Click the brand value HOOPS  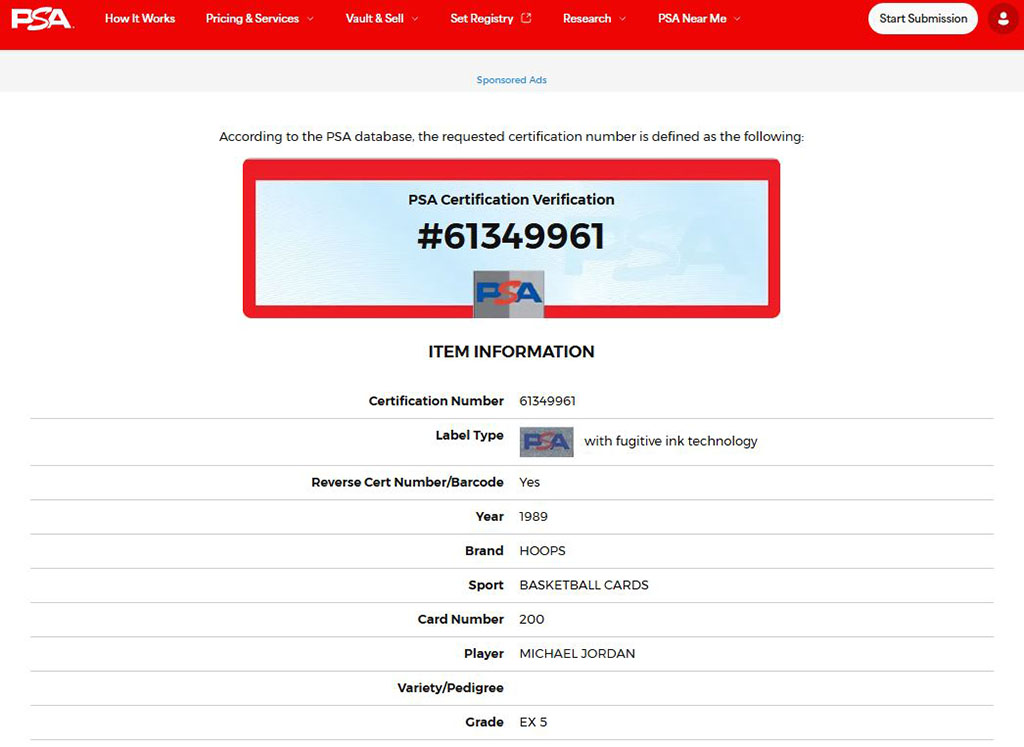[542, 551]
